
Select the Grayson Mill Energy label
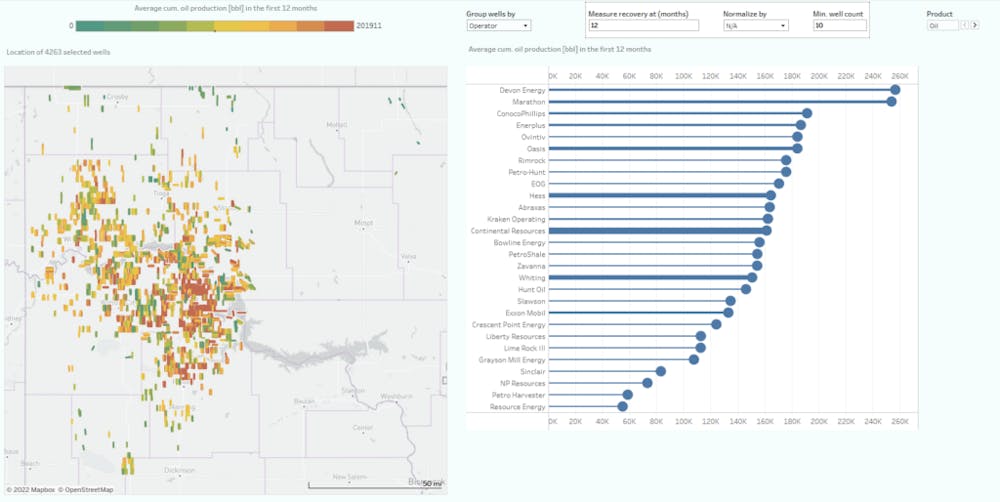512,360
